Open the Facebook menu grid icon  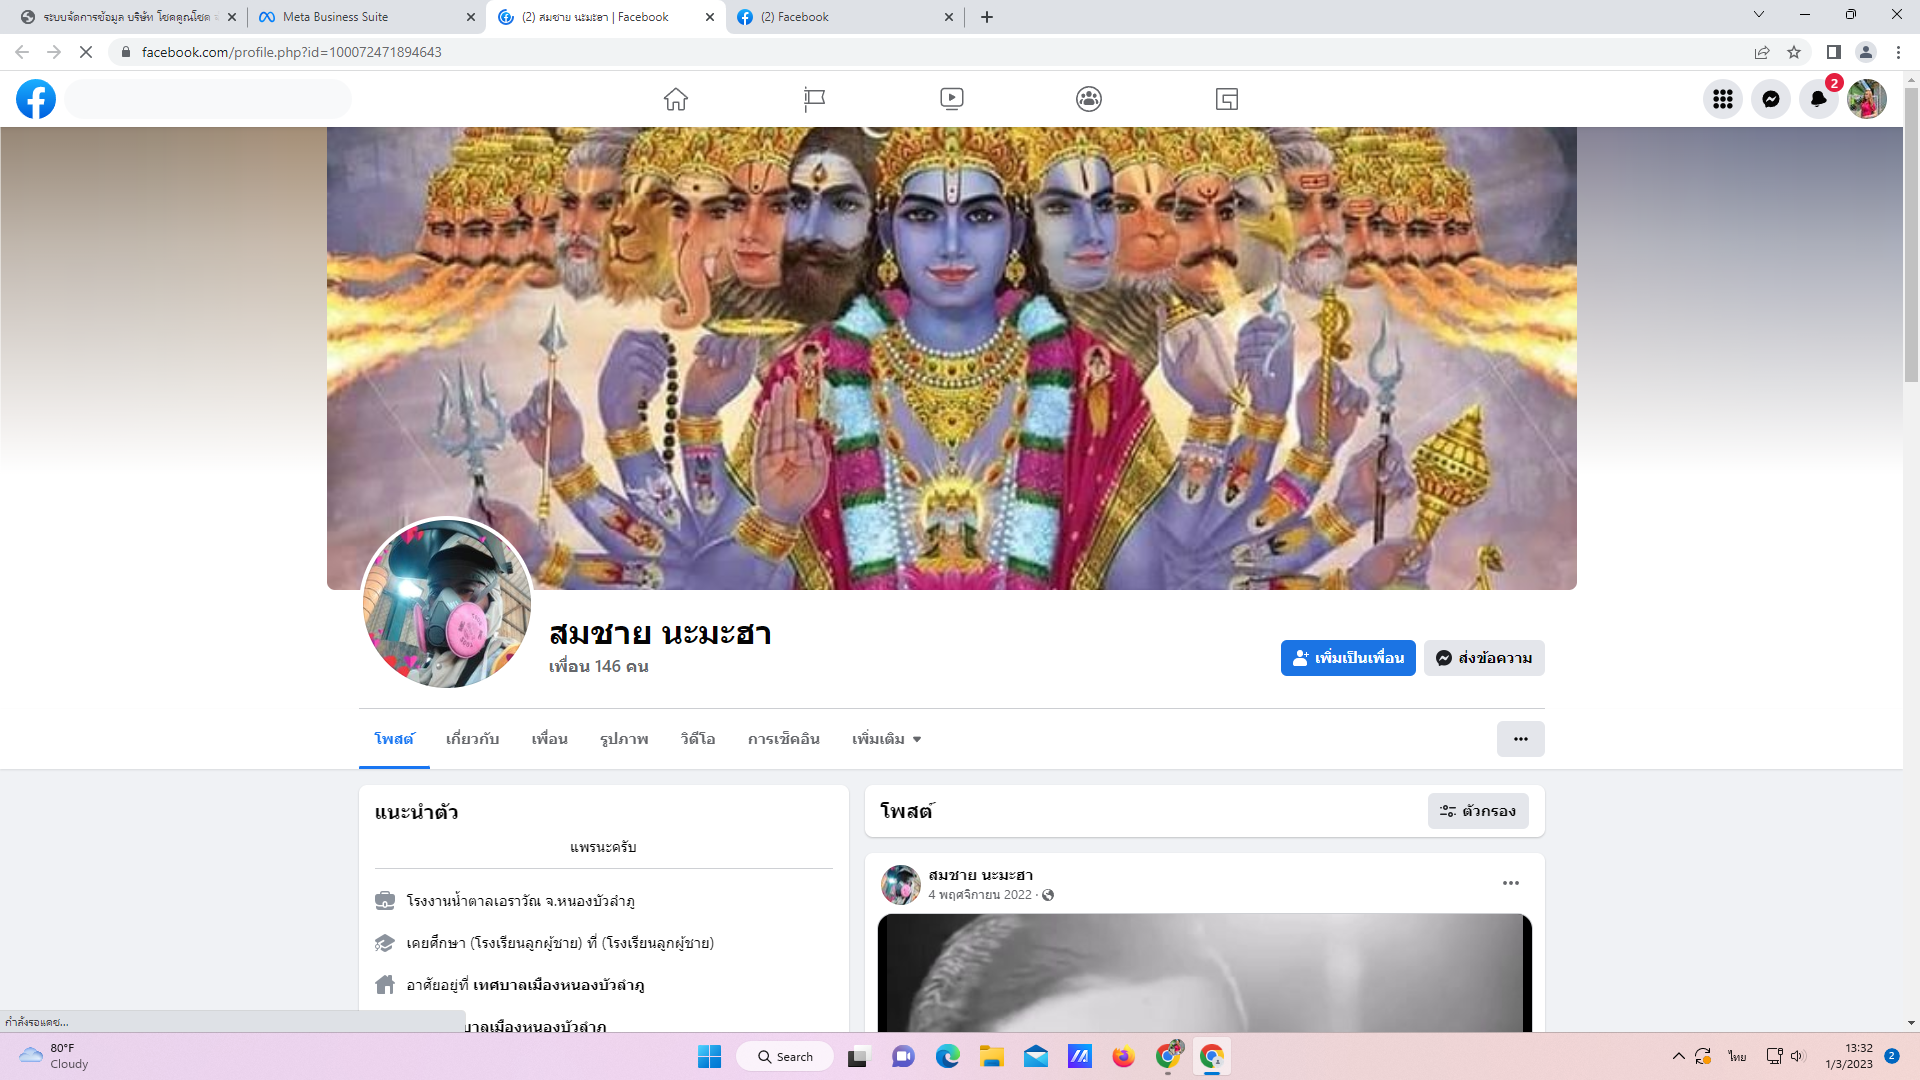coord(1722,99)
